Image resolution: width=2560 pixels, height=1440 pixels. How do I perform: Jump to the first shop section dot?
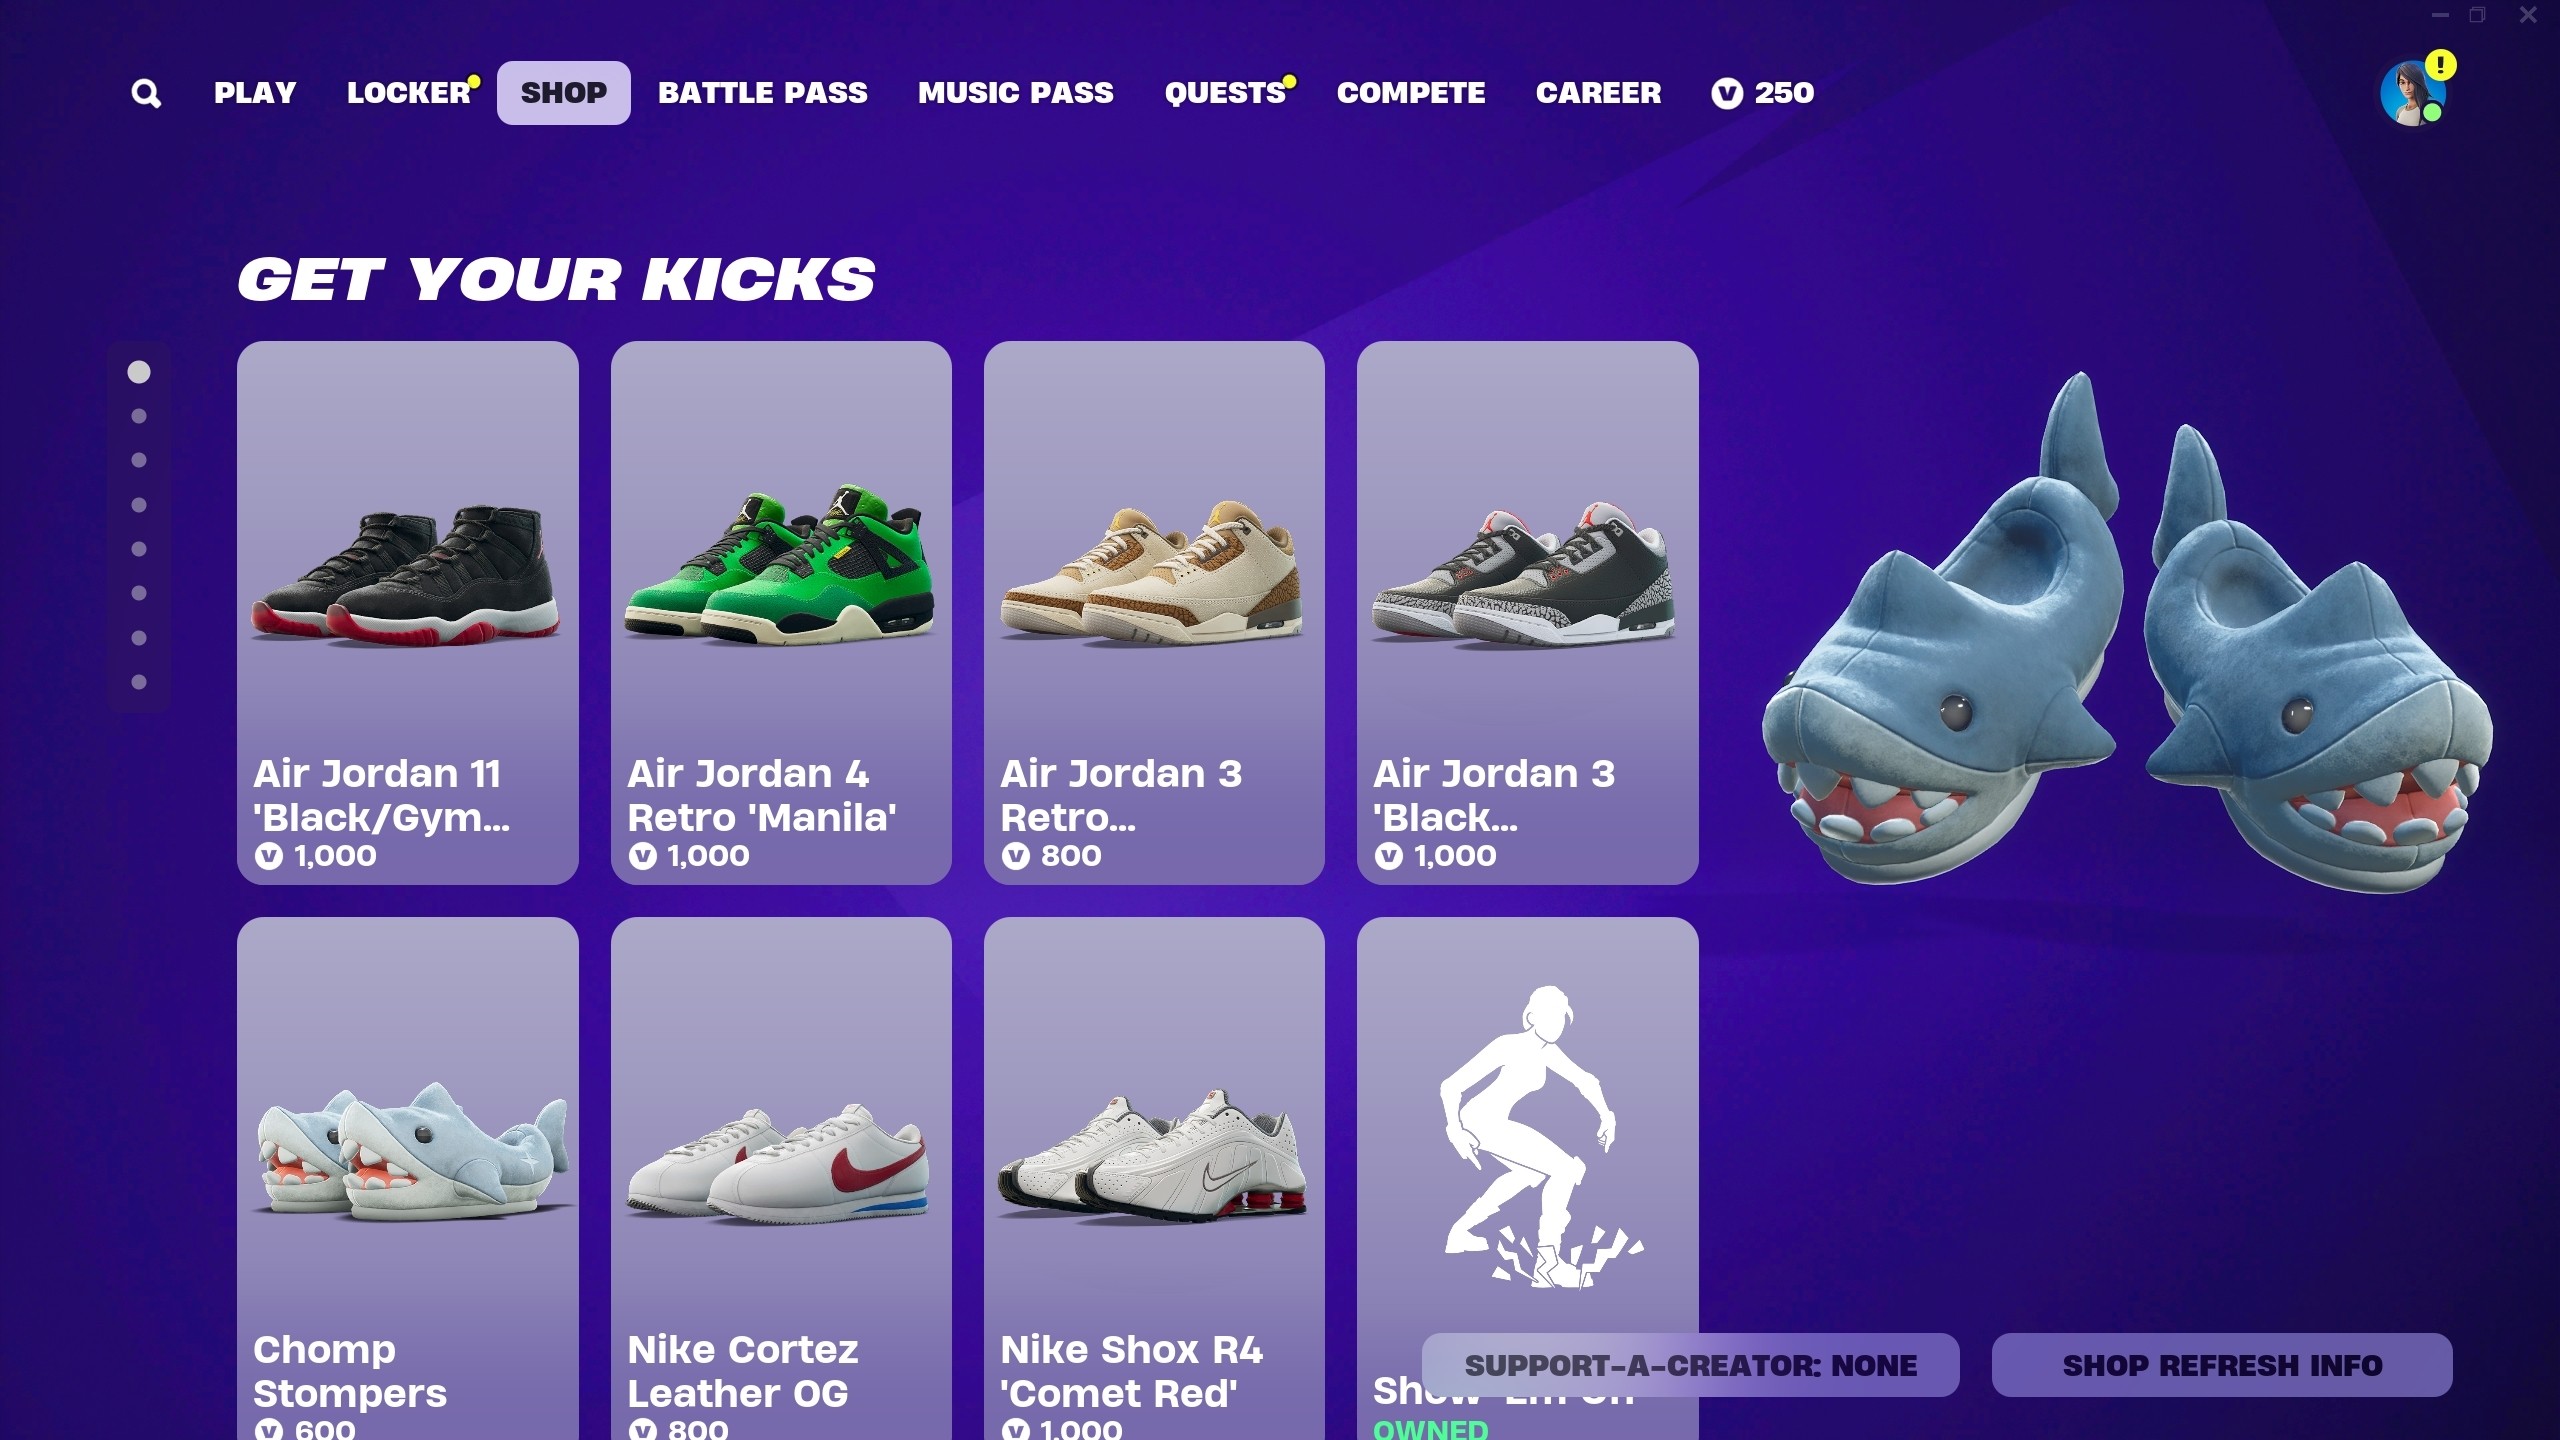139,372
